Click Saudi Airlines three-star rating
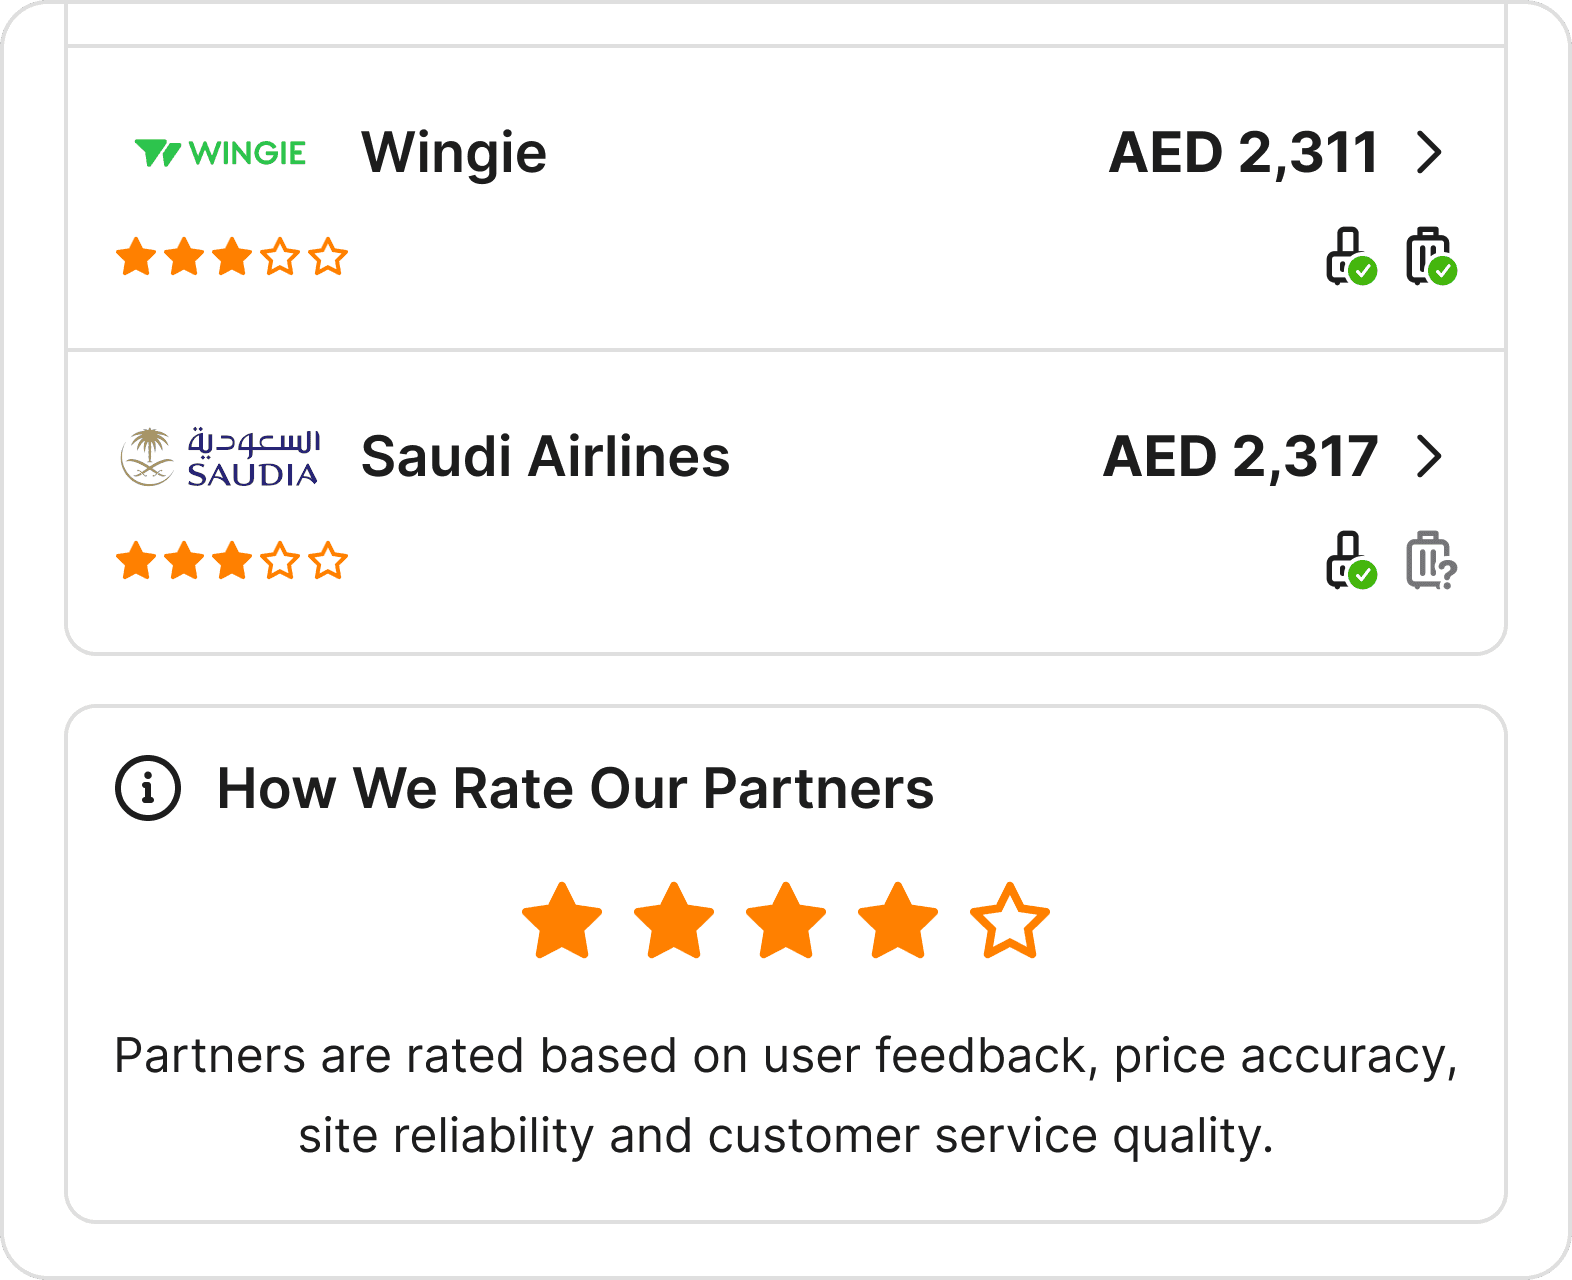The image size is (1572, 1280). [232, 561]
